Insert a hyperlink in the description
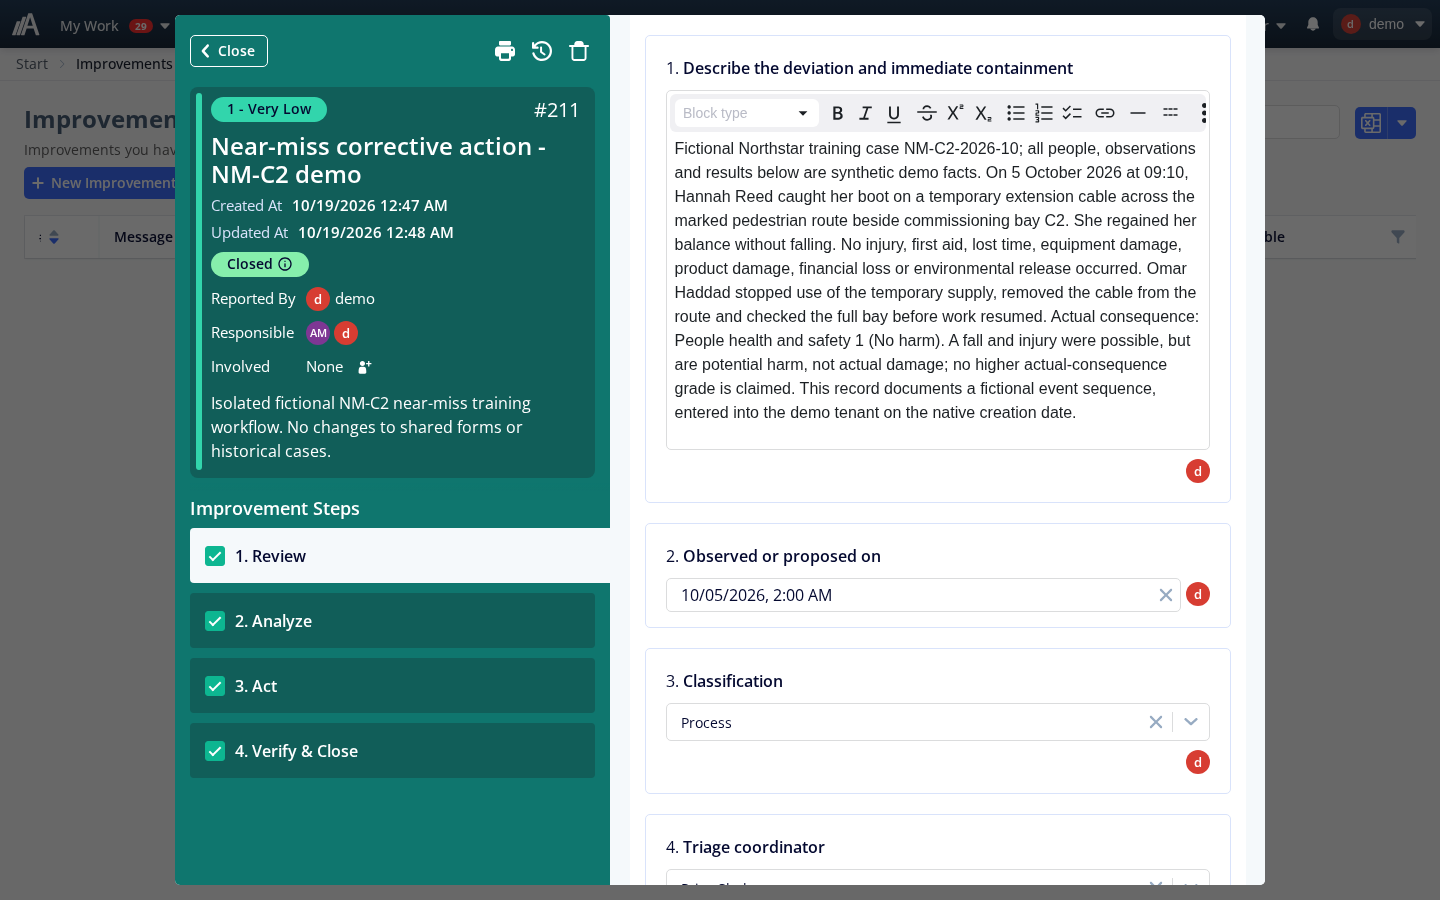Image resolution: width=1440 pixels, height=900 pixels. pyautogui.click(x=1105, y=113)
